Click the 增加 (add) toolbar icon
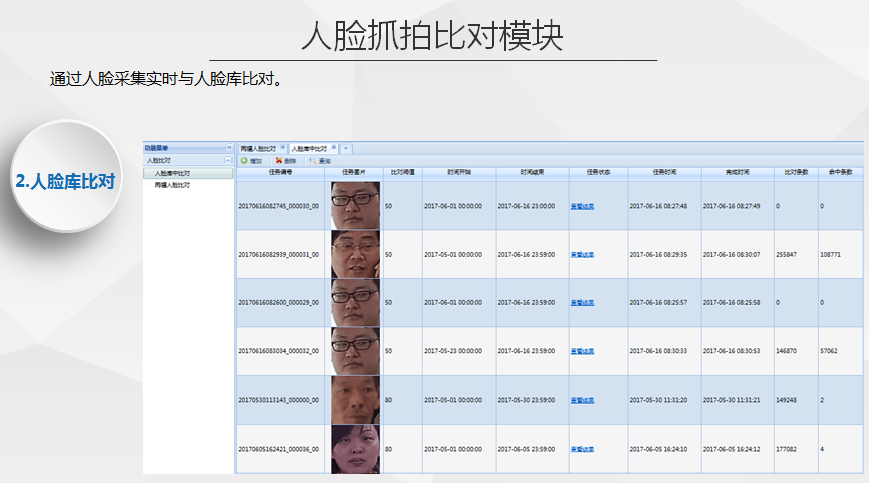The height and width of the screenshot is (483, 869). (244, 160)
